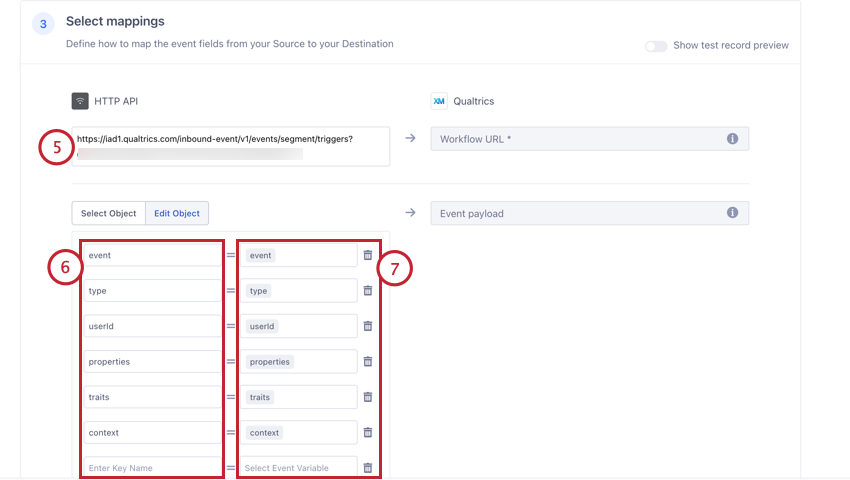Open the event variable dropdown

point(300,255)
